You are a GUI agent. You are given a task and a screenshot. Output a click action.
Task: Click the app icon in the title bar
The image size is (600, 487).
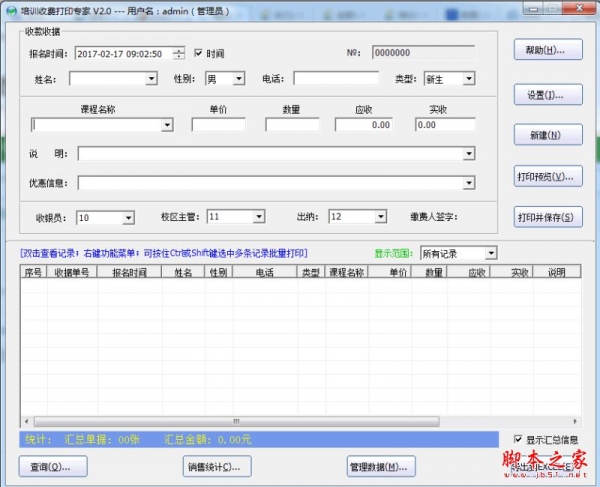11,11
